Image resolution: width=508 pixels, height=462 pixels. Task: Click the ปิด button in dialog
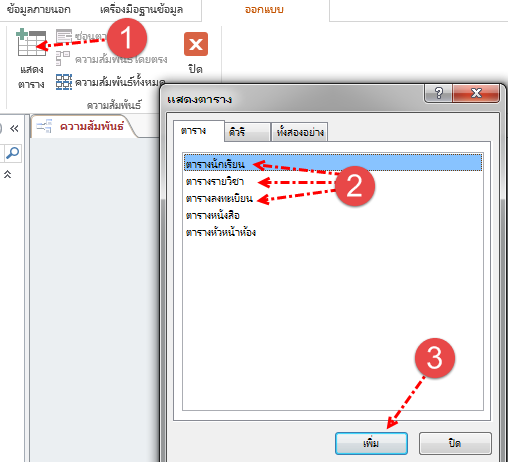[x=455, y=443]
